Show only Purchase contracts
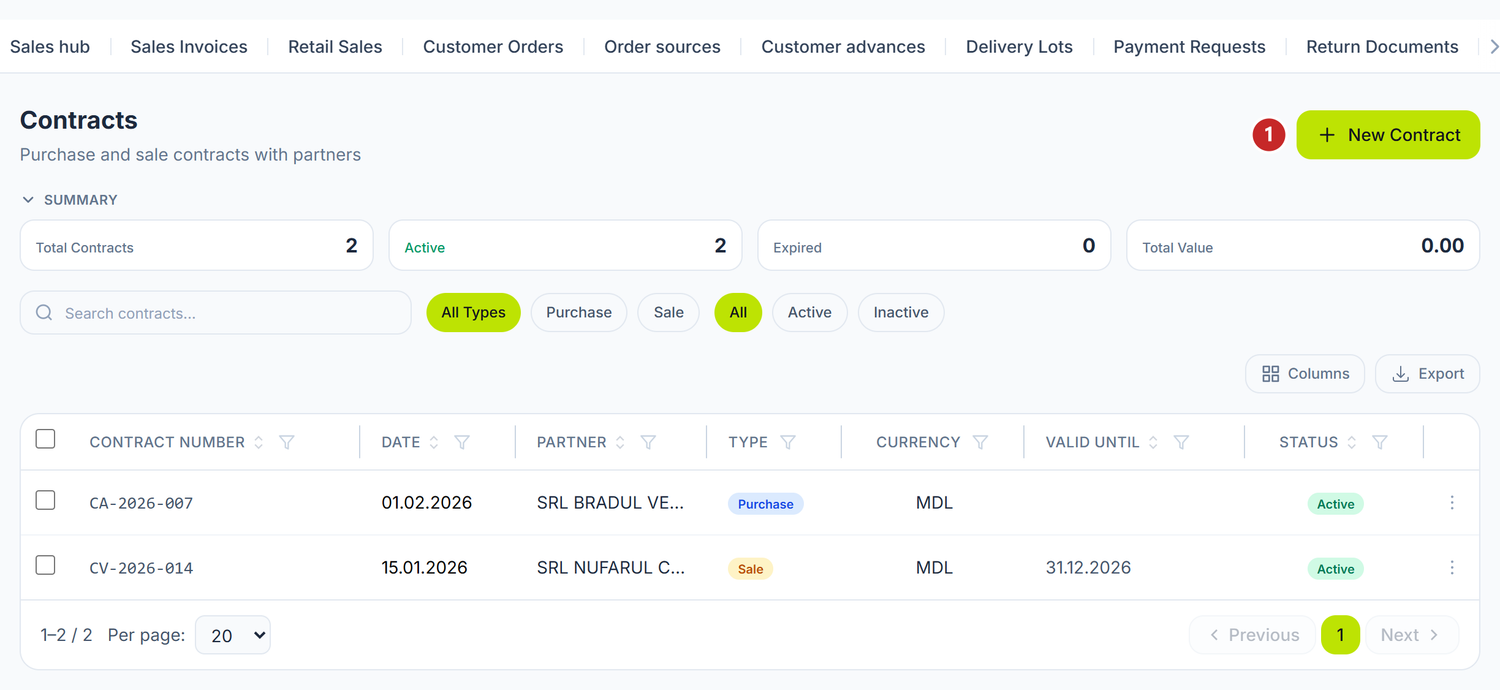 [579, 313]
